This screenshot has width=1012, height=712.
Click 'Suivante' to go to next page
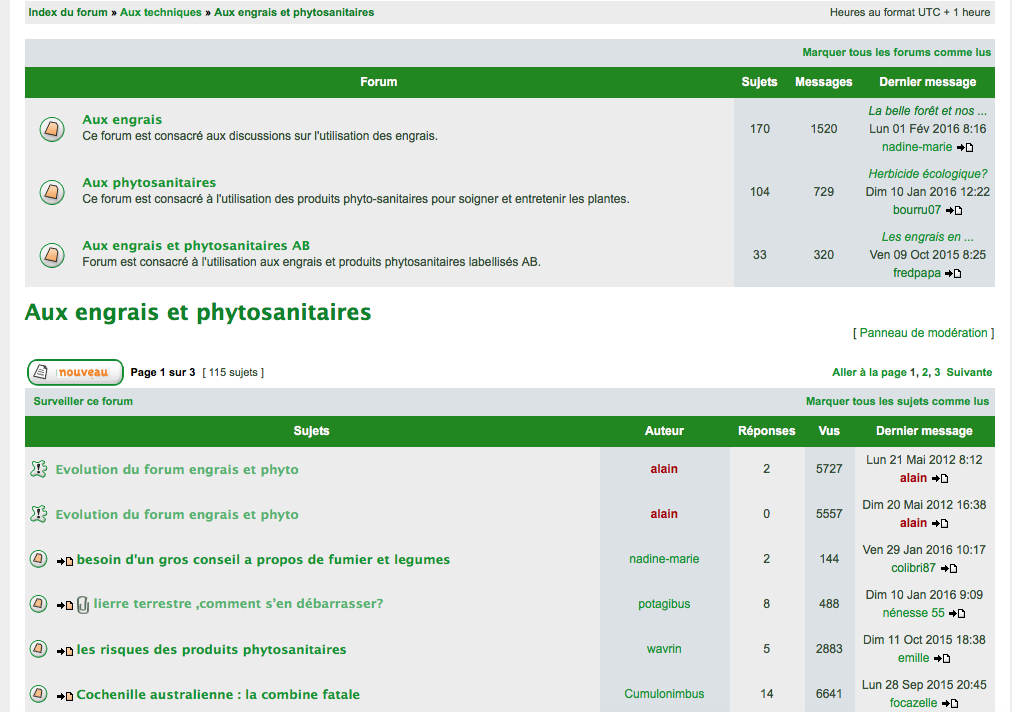(x=969, y=372)
